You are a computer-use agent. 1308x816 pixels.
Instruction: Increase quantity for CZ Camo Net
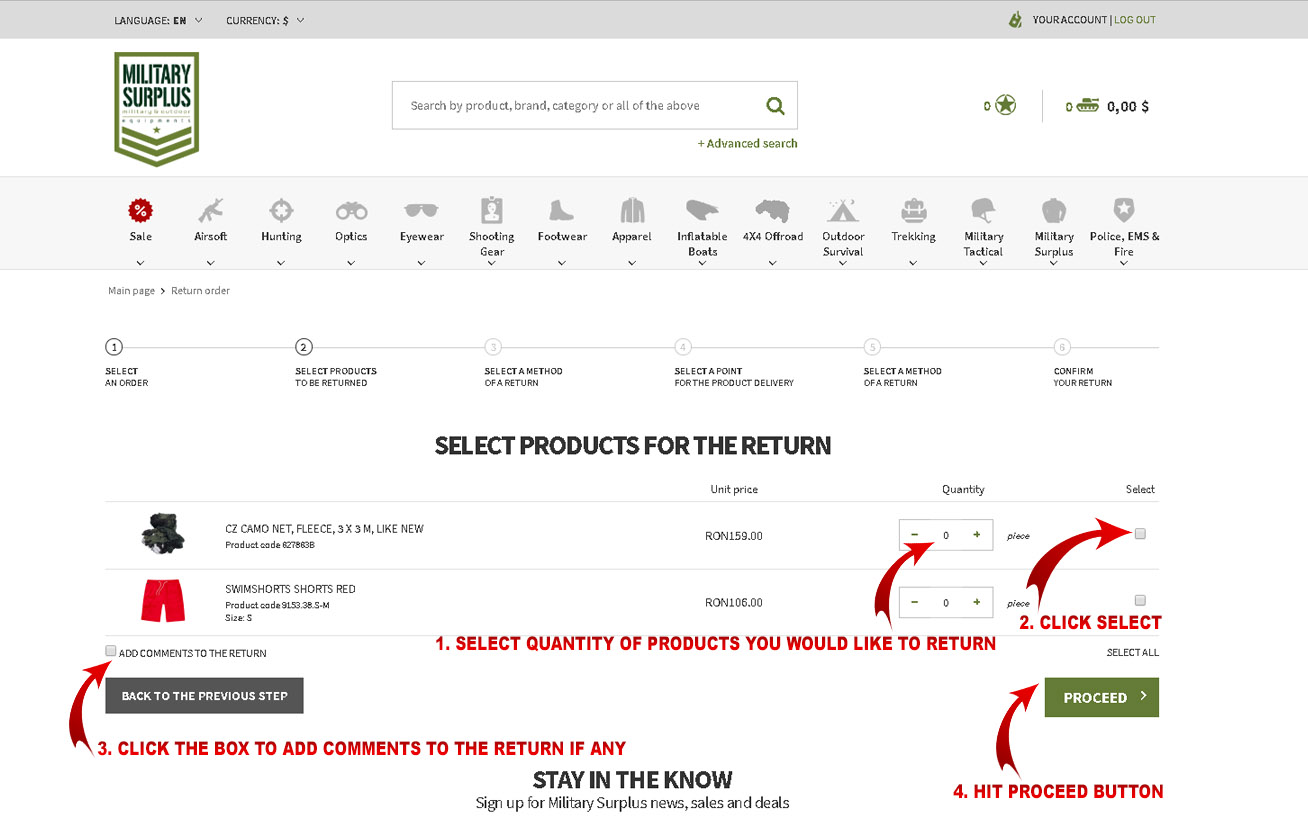[x=976, y=535]
